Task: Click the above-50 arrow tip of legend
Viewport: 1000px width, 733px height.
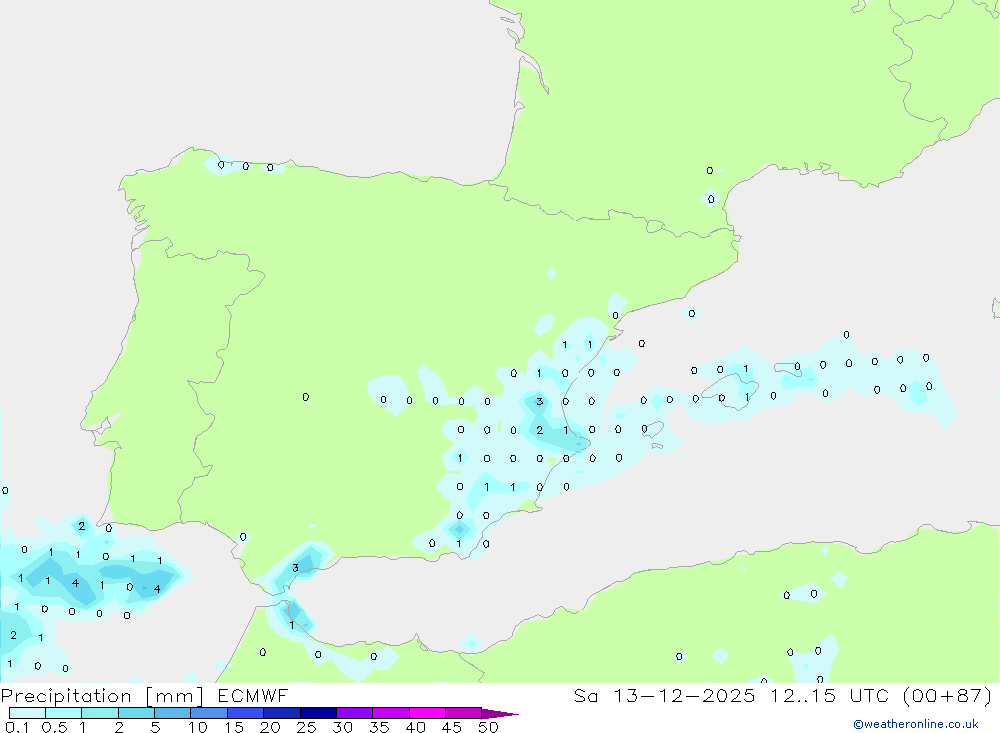Action: [x=499, y=714]
